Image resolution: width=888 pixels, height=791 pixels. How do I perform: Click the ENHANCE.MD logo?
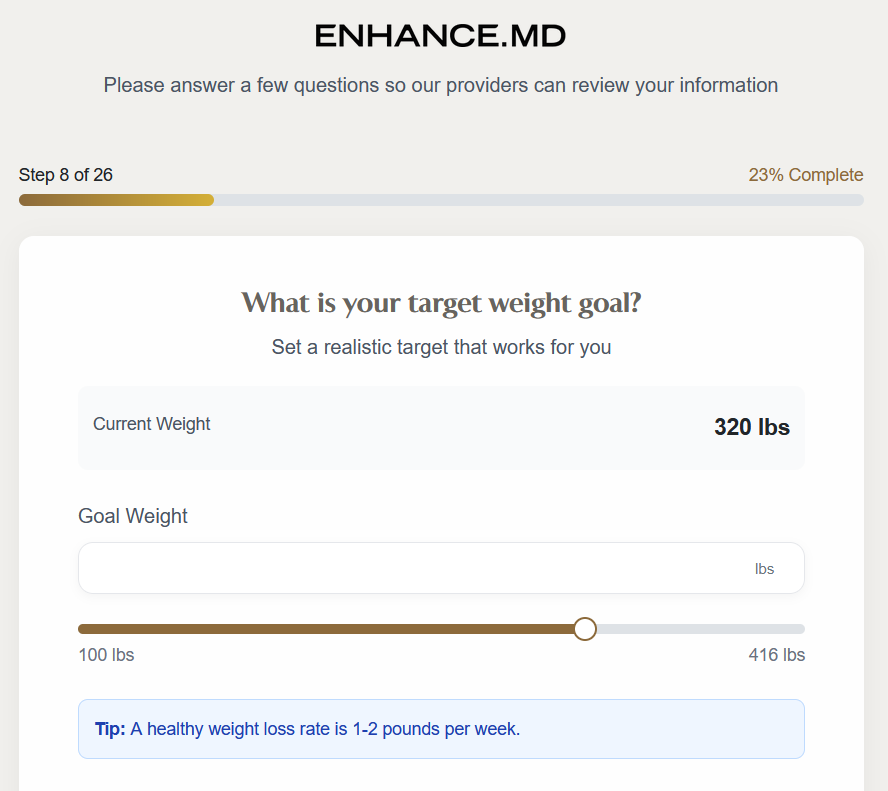click(440, 37)
